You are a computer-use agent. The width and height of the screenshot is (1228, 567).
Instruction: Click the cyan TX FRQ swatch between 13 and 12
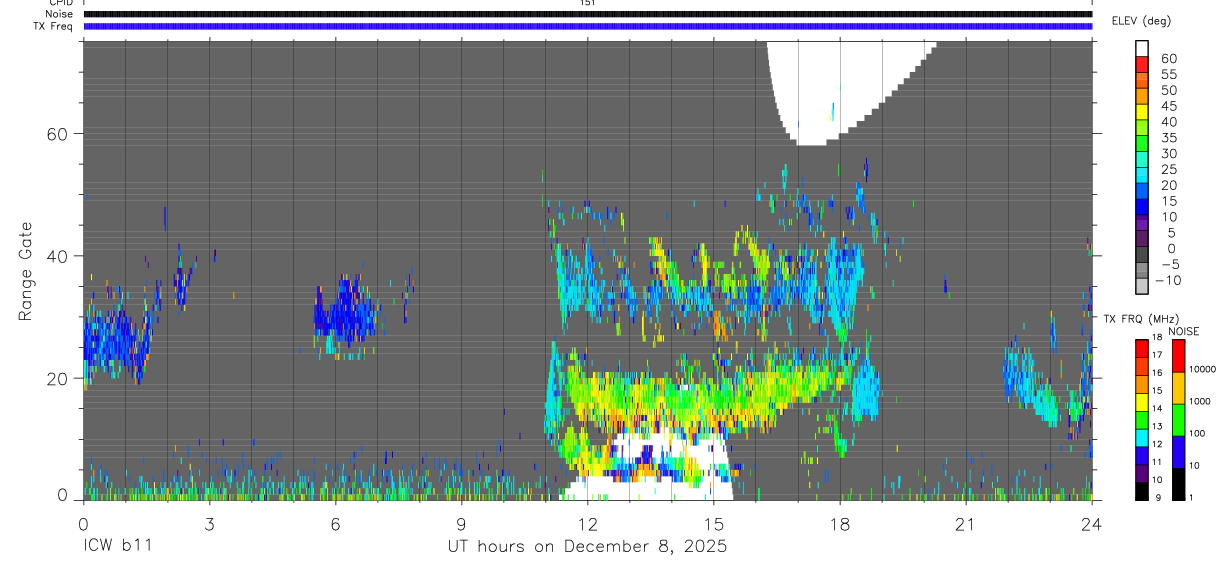click(x=1142, y=437)
